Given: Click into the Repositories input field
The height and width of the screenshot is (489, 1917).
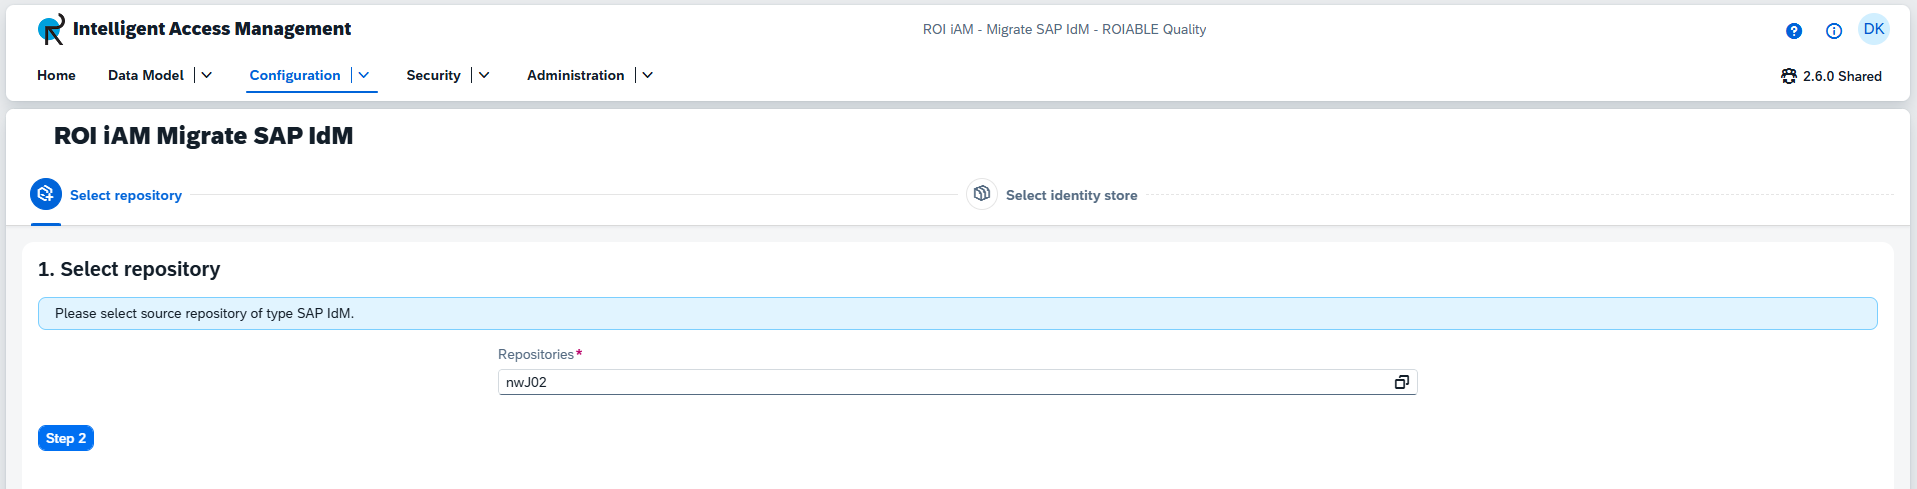Looking at the screenshot, I should (958, 382).
